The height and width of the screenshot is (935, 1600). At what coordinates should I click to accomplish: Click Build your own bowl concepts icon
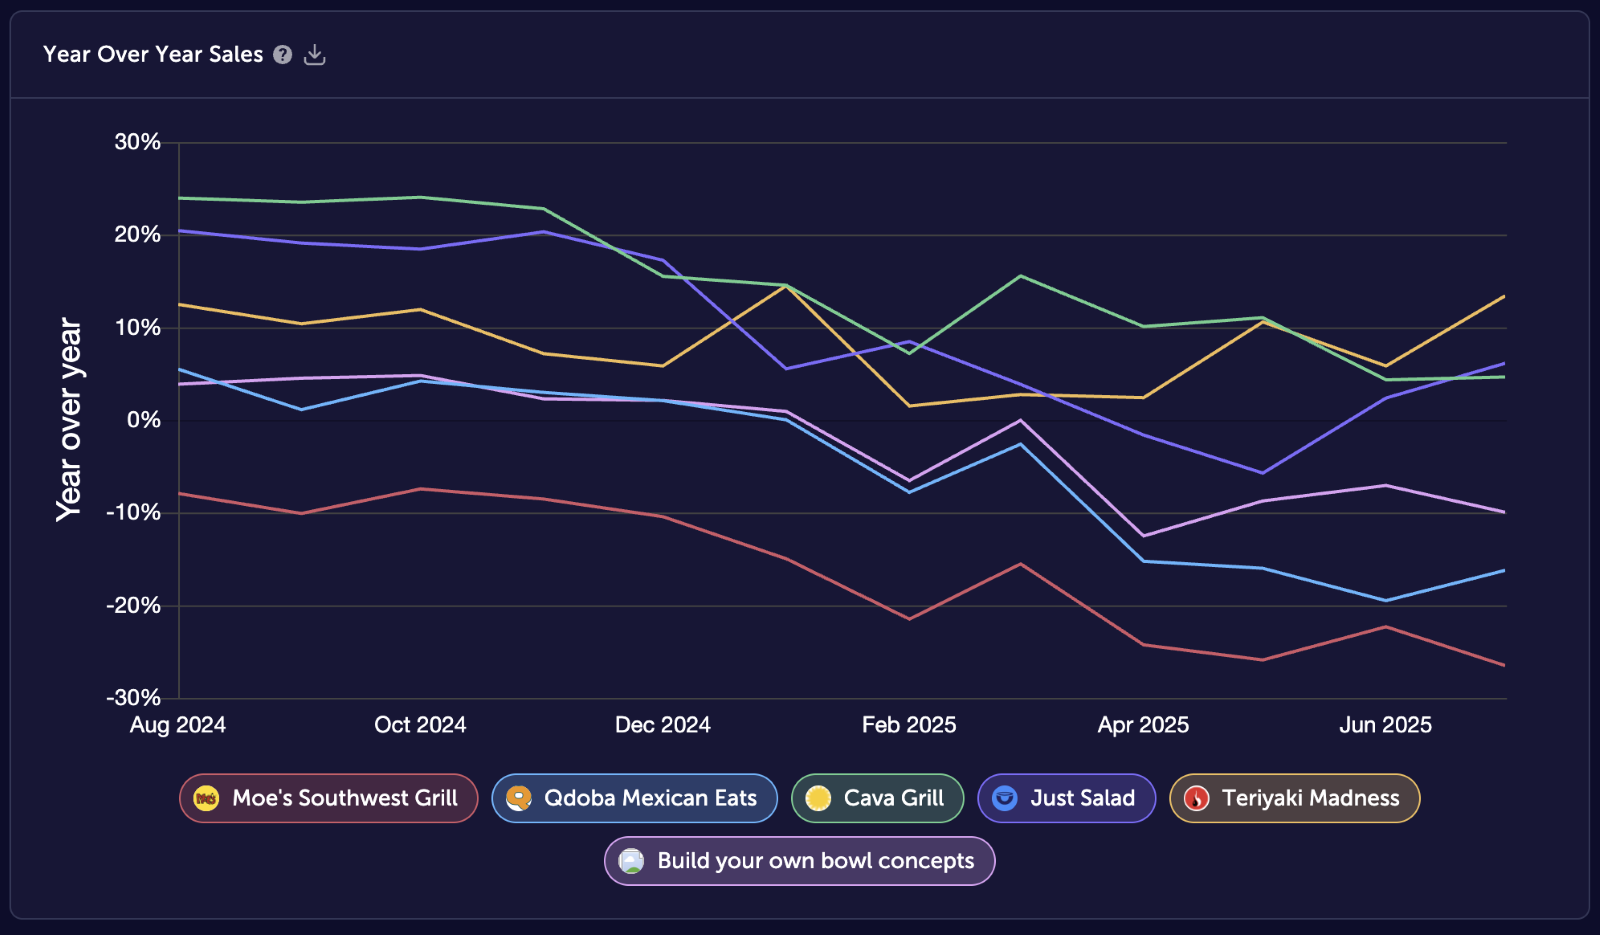[631, 861]
